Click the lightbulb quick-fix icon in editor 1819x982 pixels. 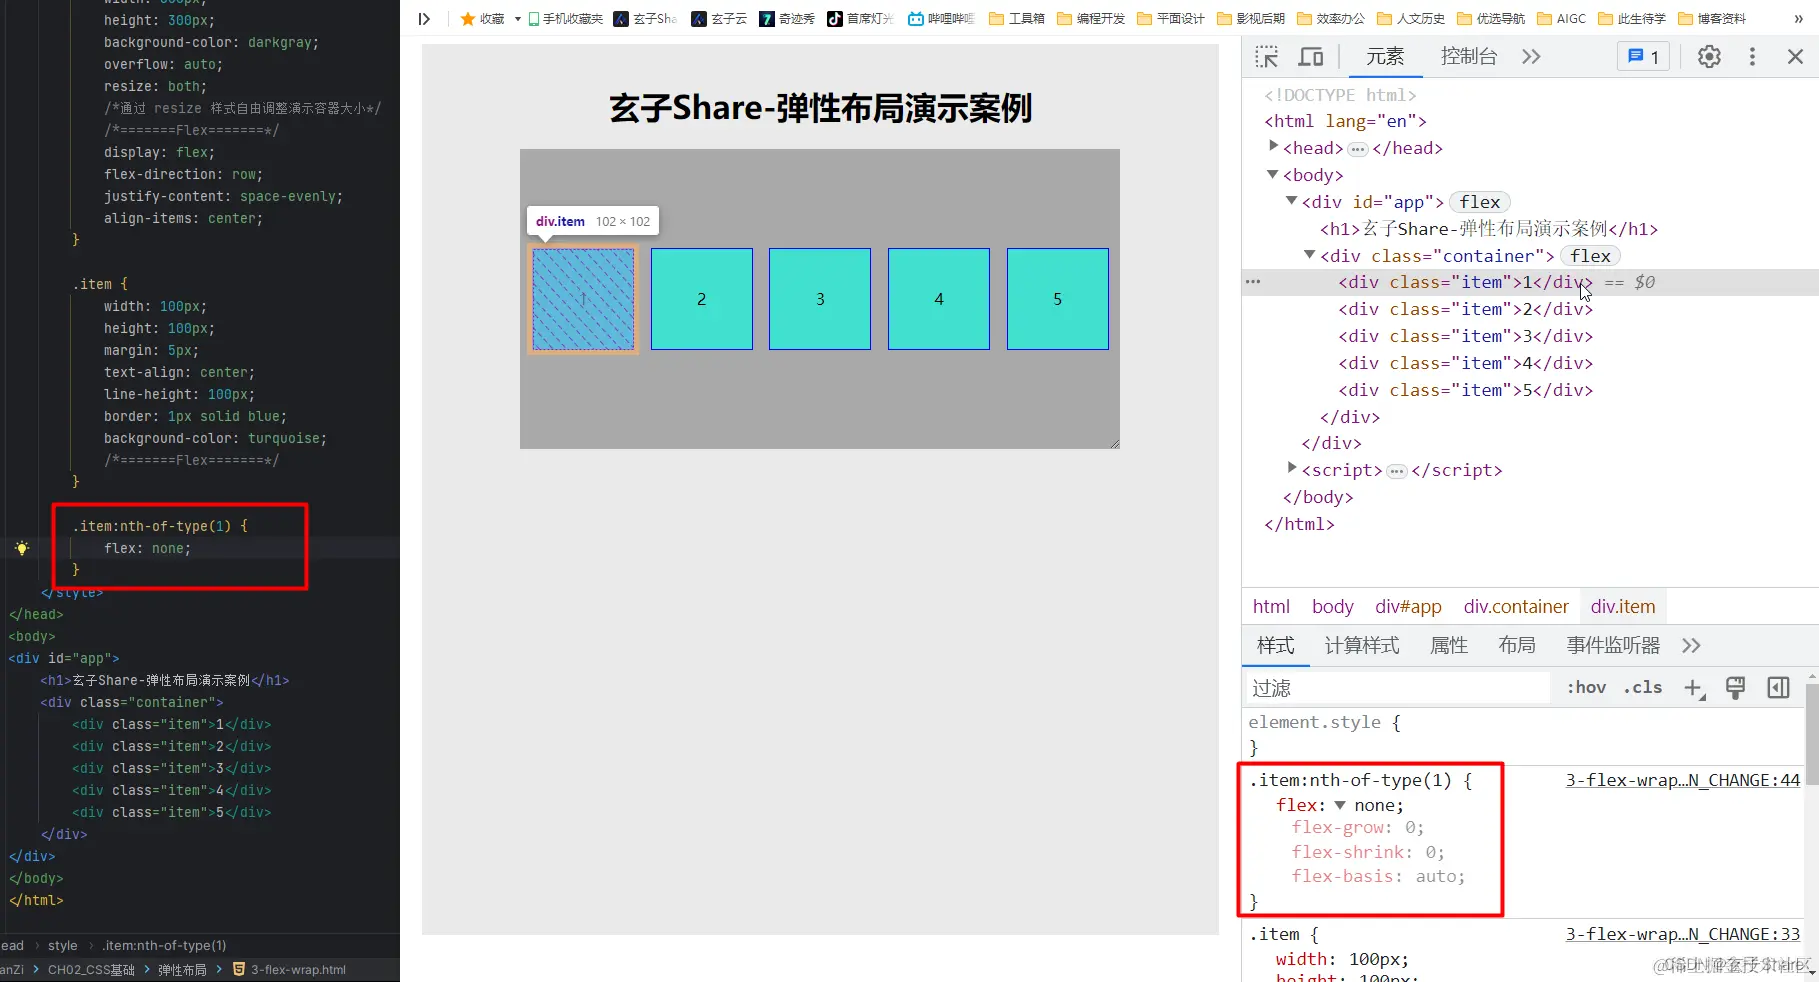(x=22, y=548)
